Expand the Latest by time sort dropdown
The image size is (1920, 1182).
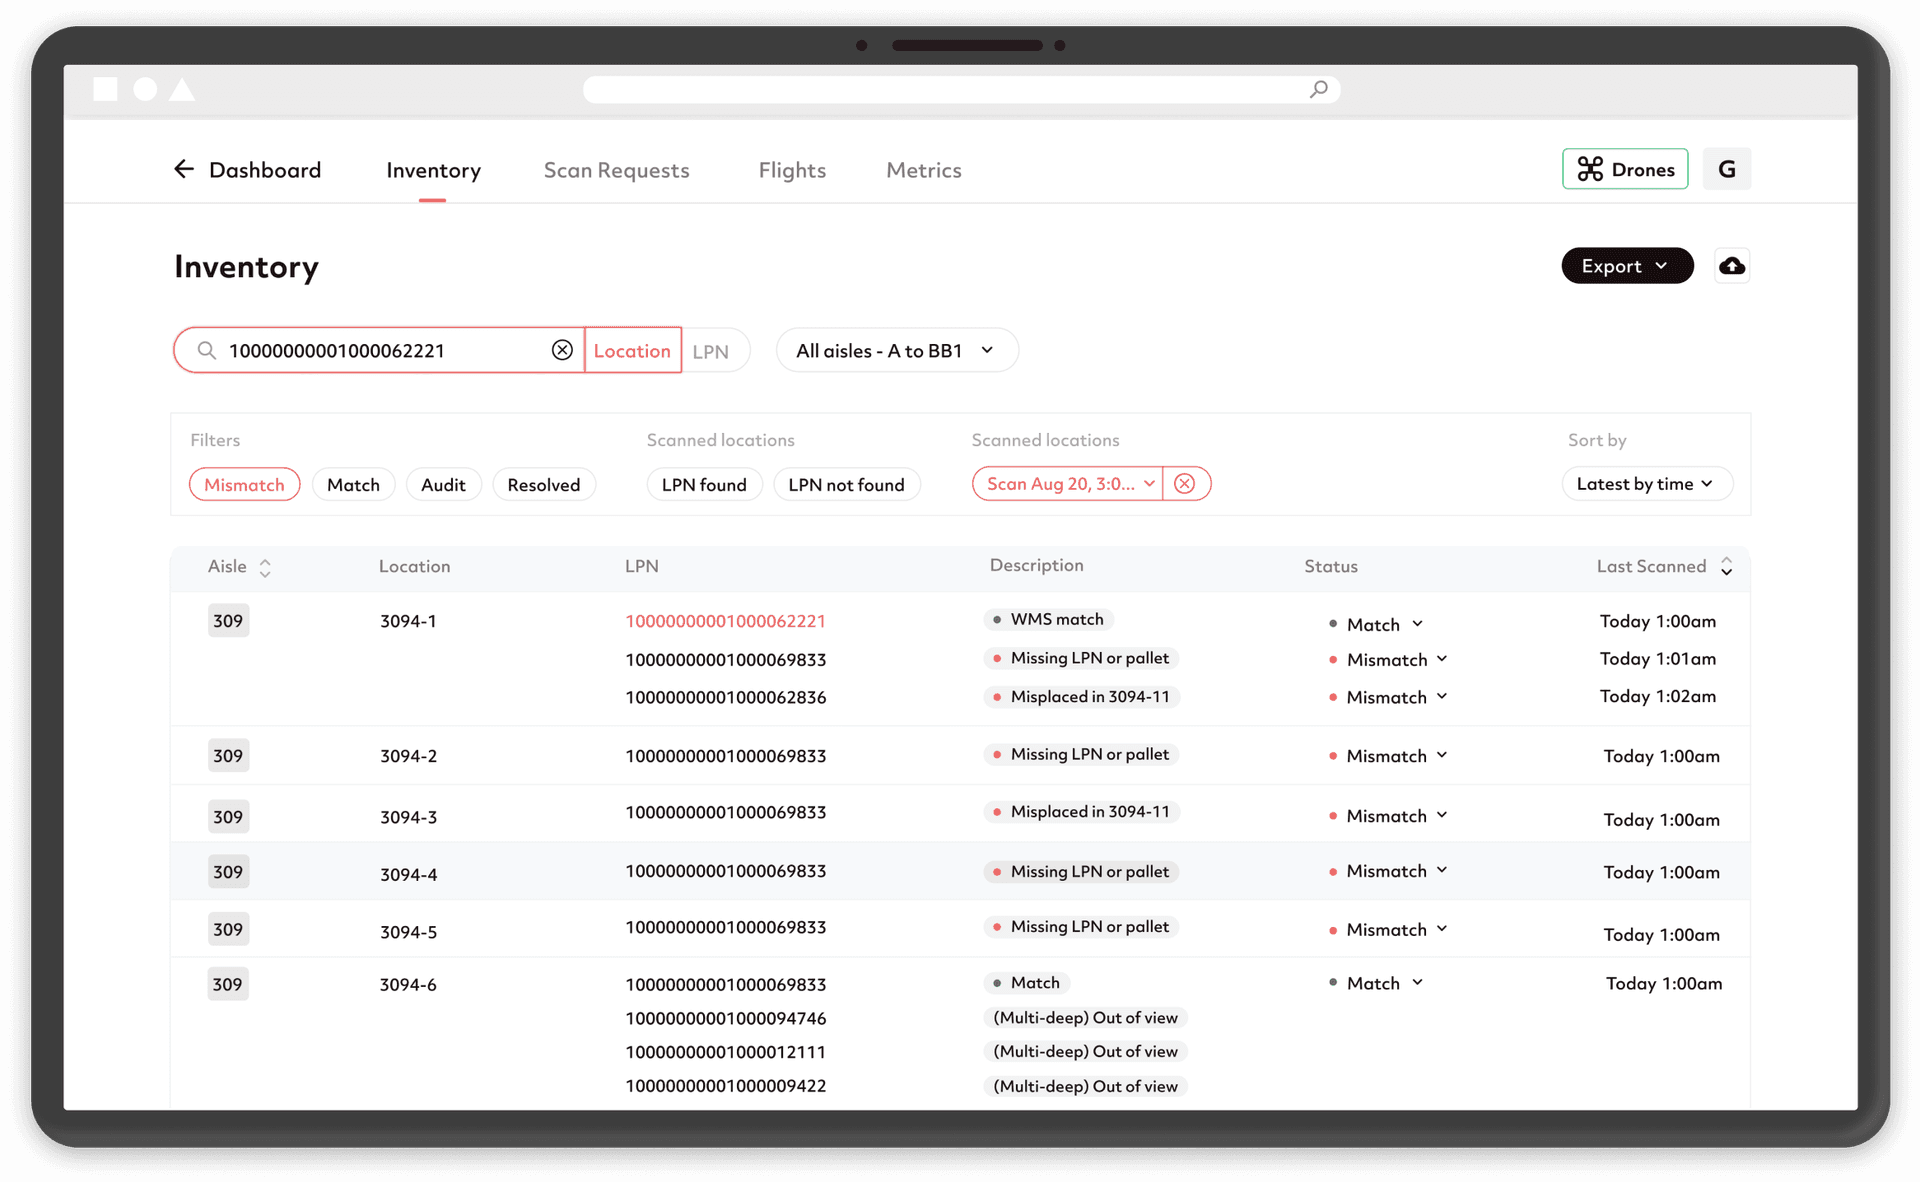[1645, 484]
